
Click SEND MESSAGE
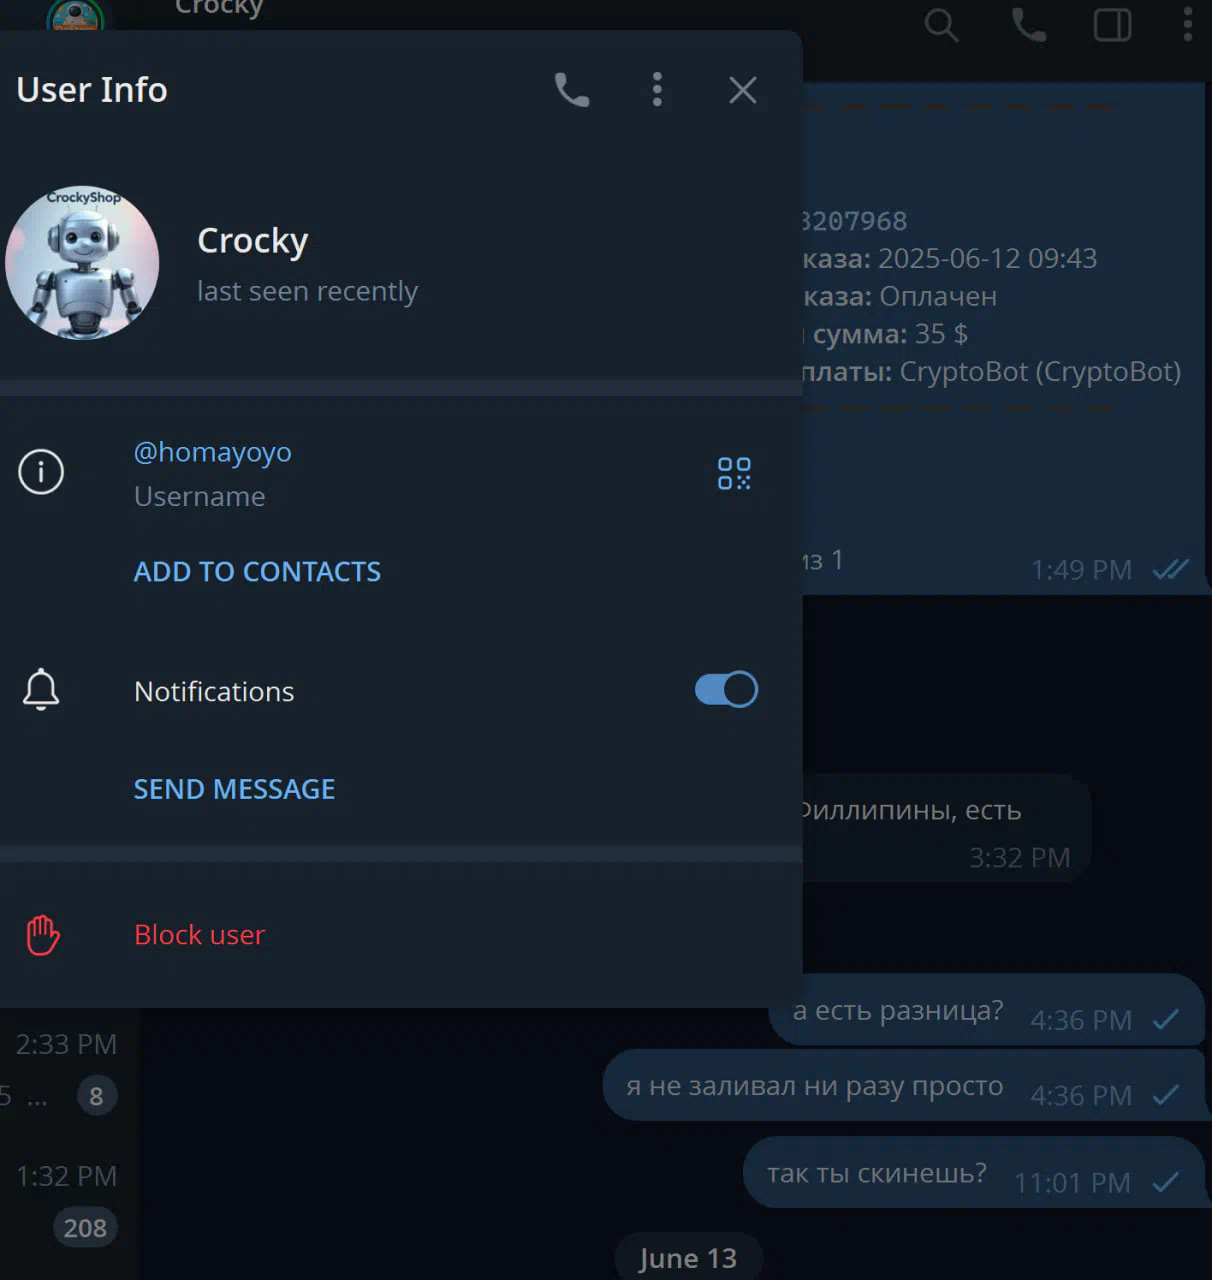(234, 789)
